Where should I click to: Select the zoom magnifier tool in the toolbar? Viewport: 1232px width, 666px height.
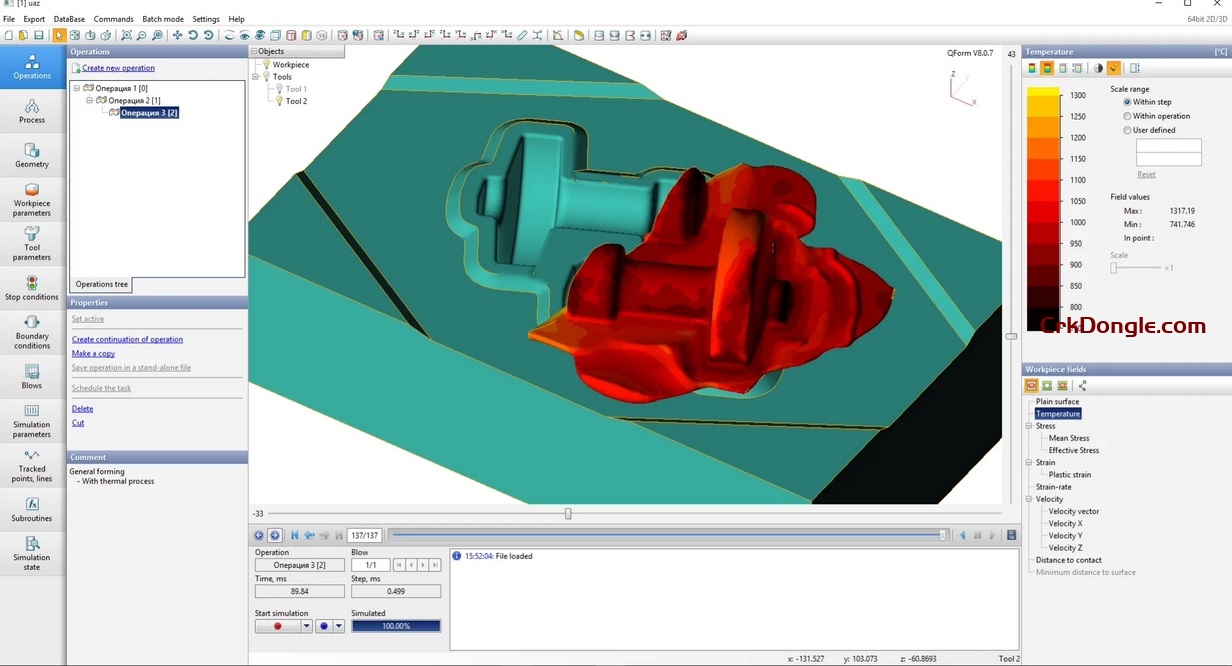[x=126, y=35]
